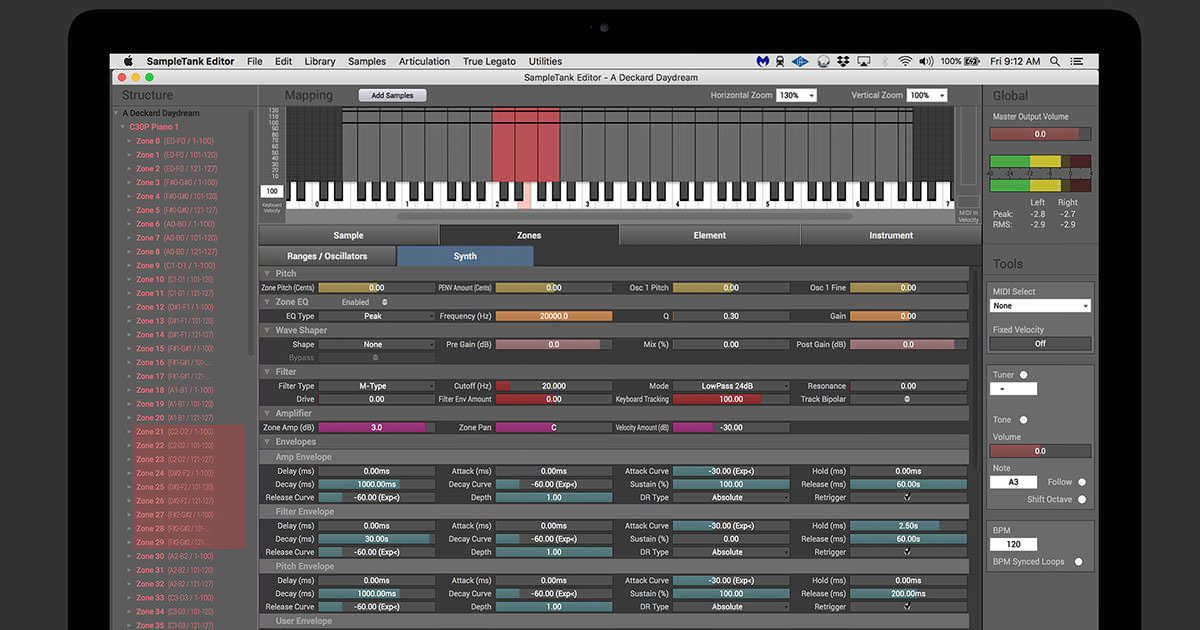
Task: Click the Tone indicator in Tools panel
Action: click(1023, 419)
